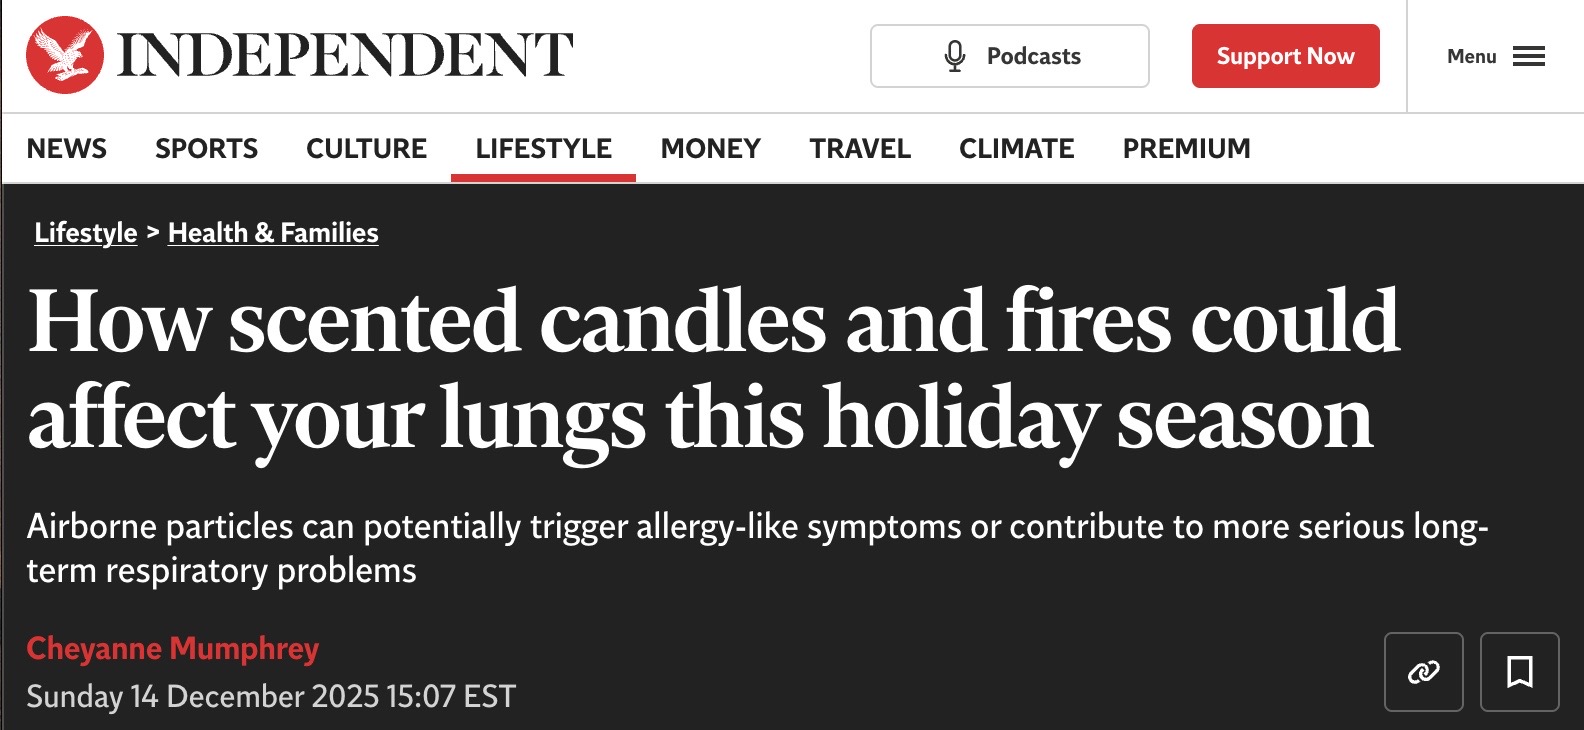Copy article link with the chain icon
This screenshot has width=1584, height=730.
point(1423,672)
